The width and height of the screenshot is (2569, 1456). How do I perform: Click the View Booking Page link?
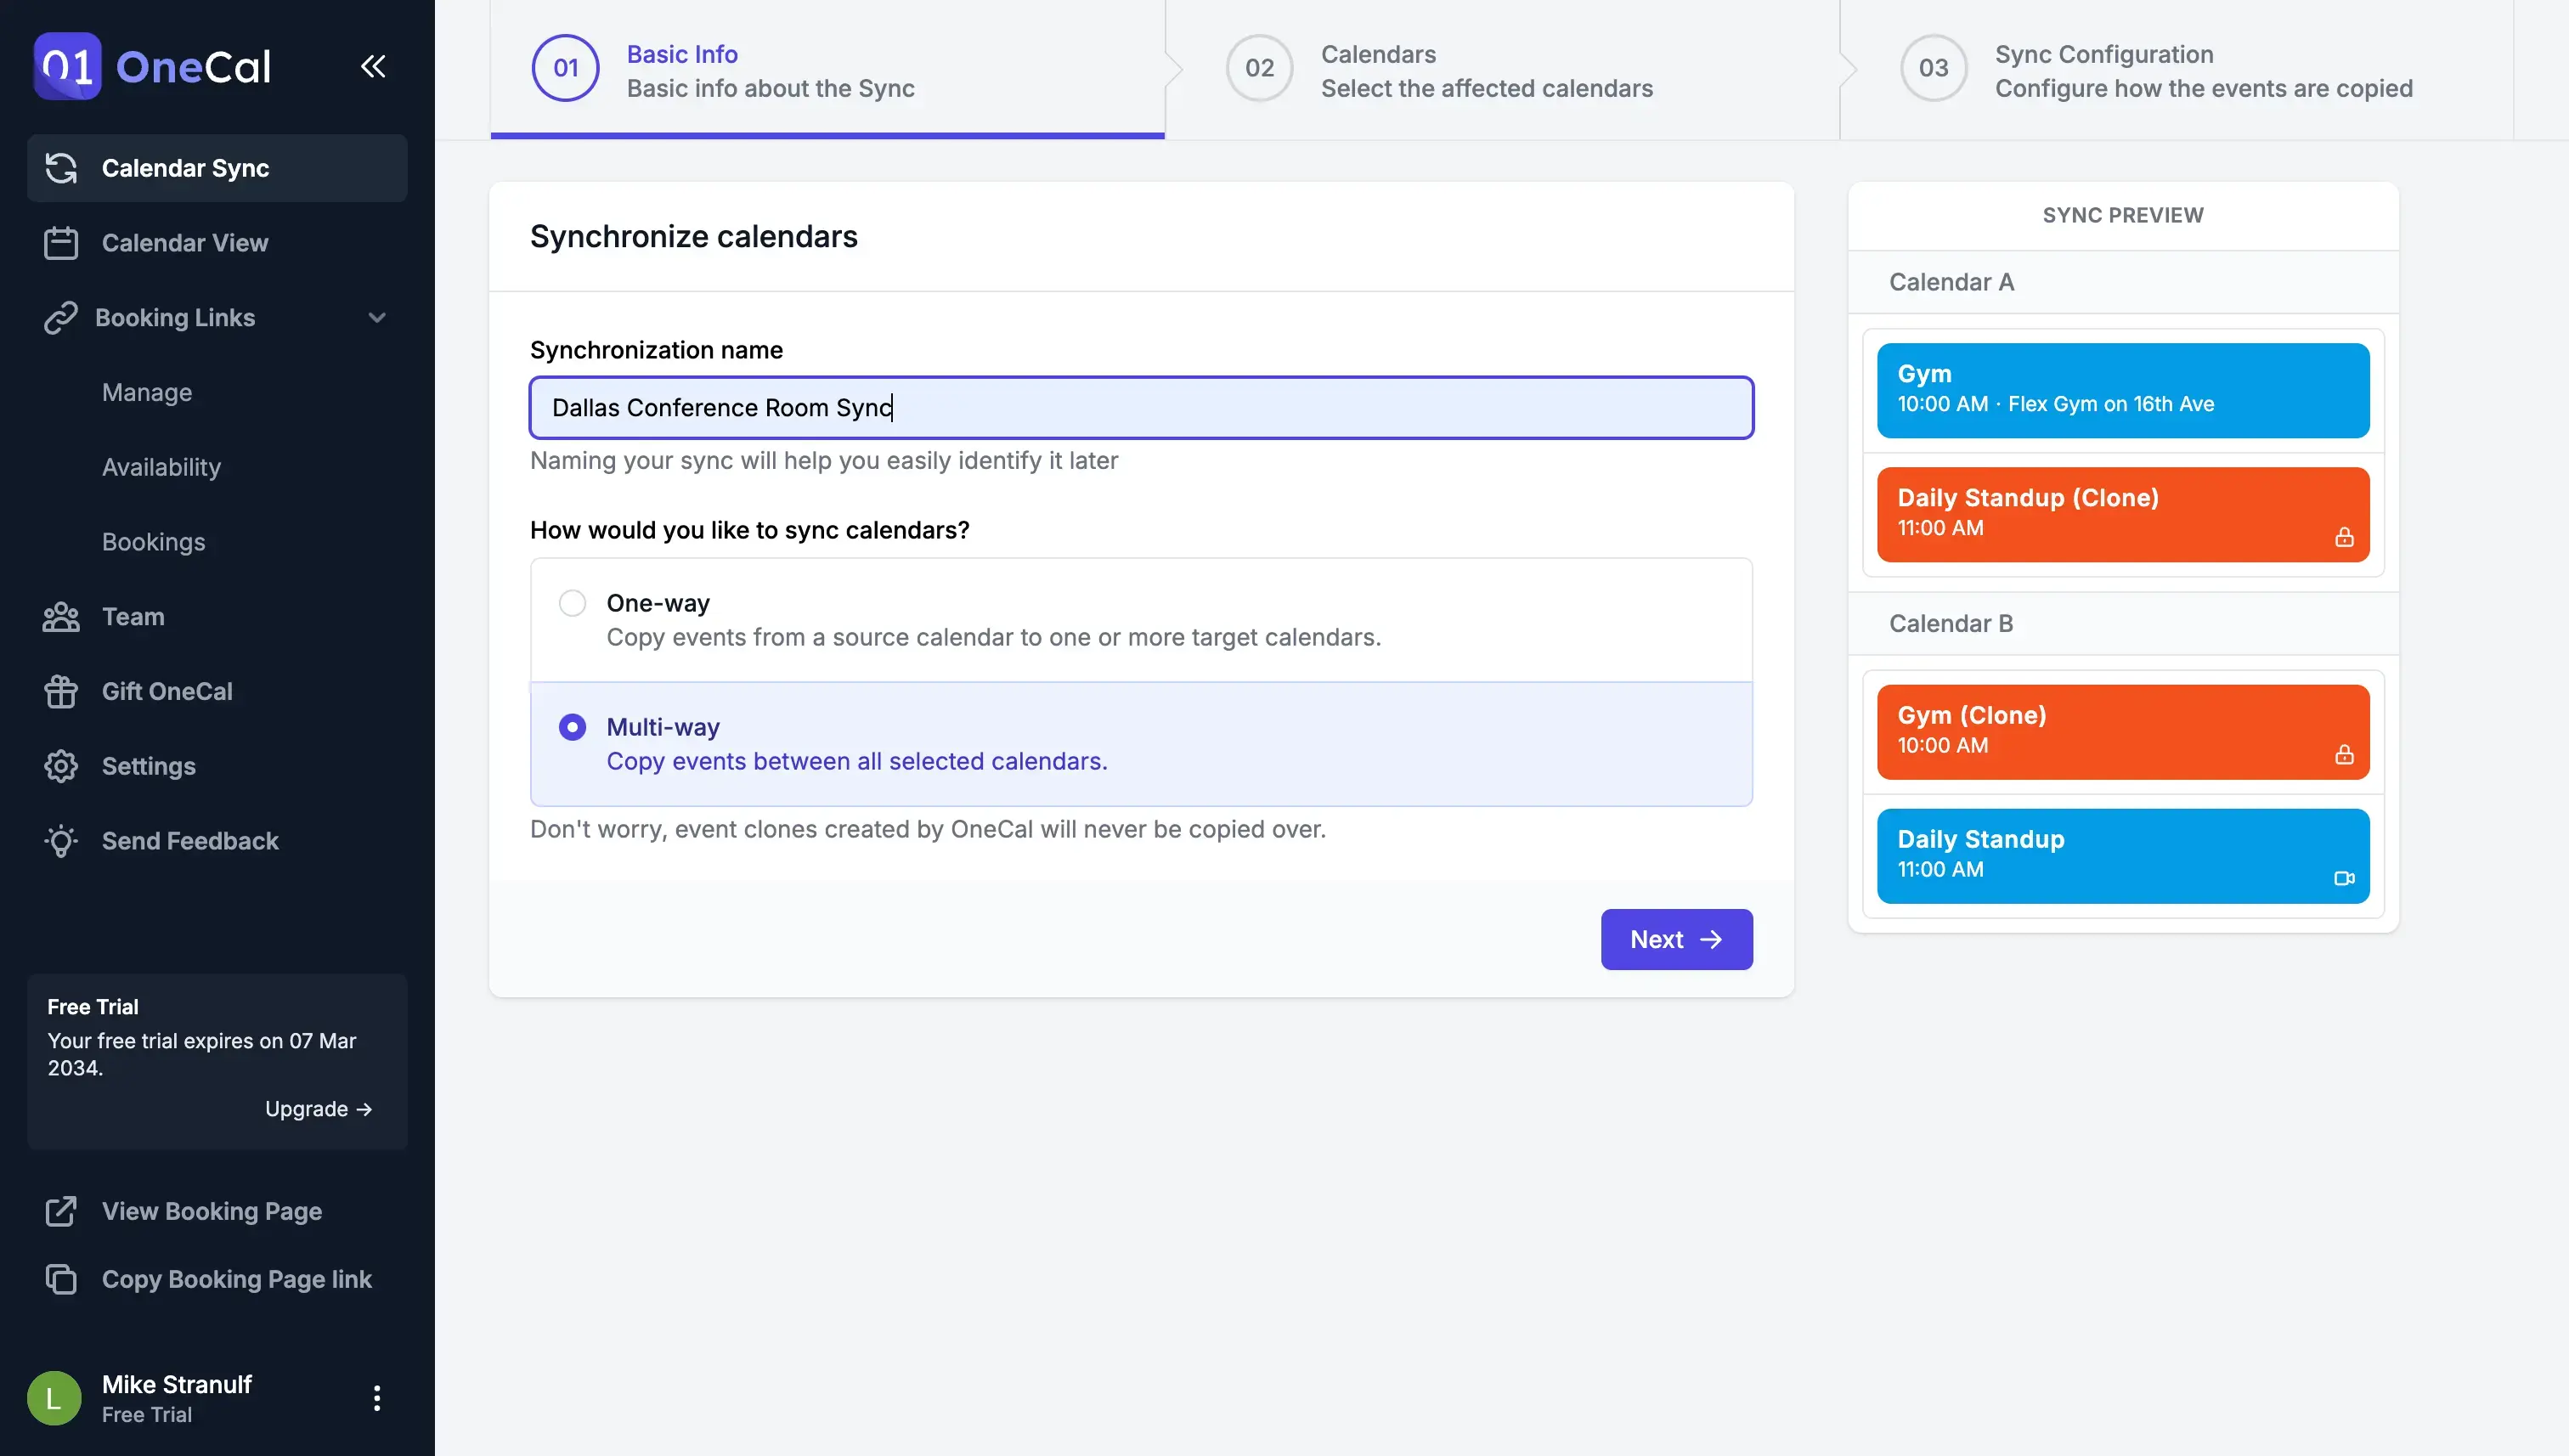[212, 1209]
